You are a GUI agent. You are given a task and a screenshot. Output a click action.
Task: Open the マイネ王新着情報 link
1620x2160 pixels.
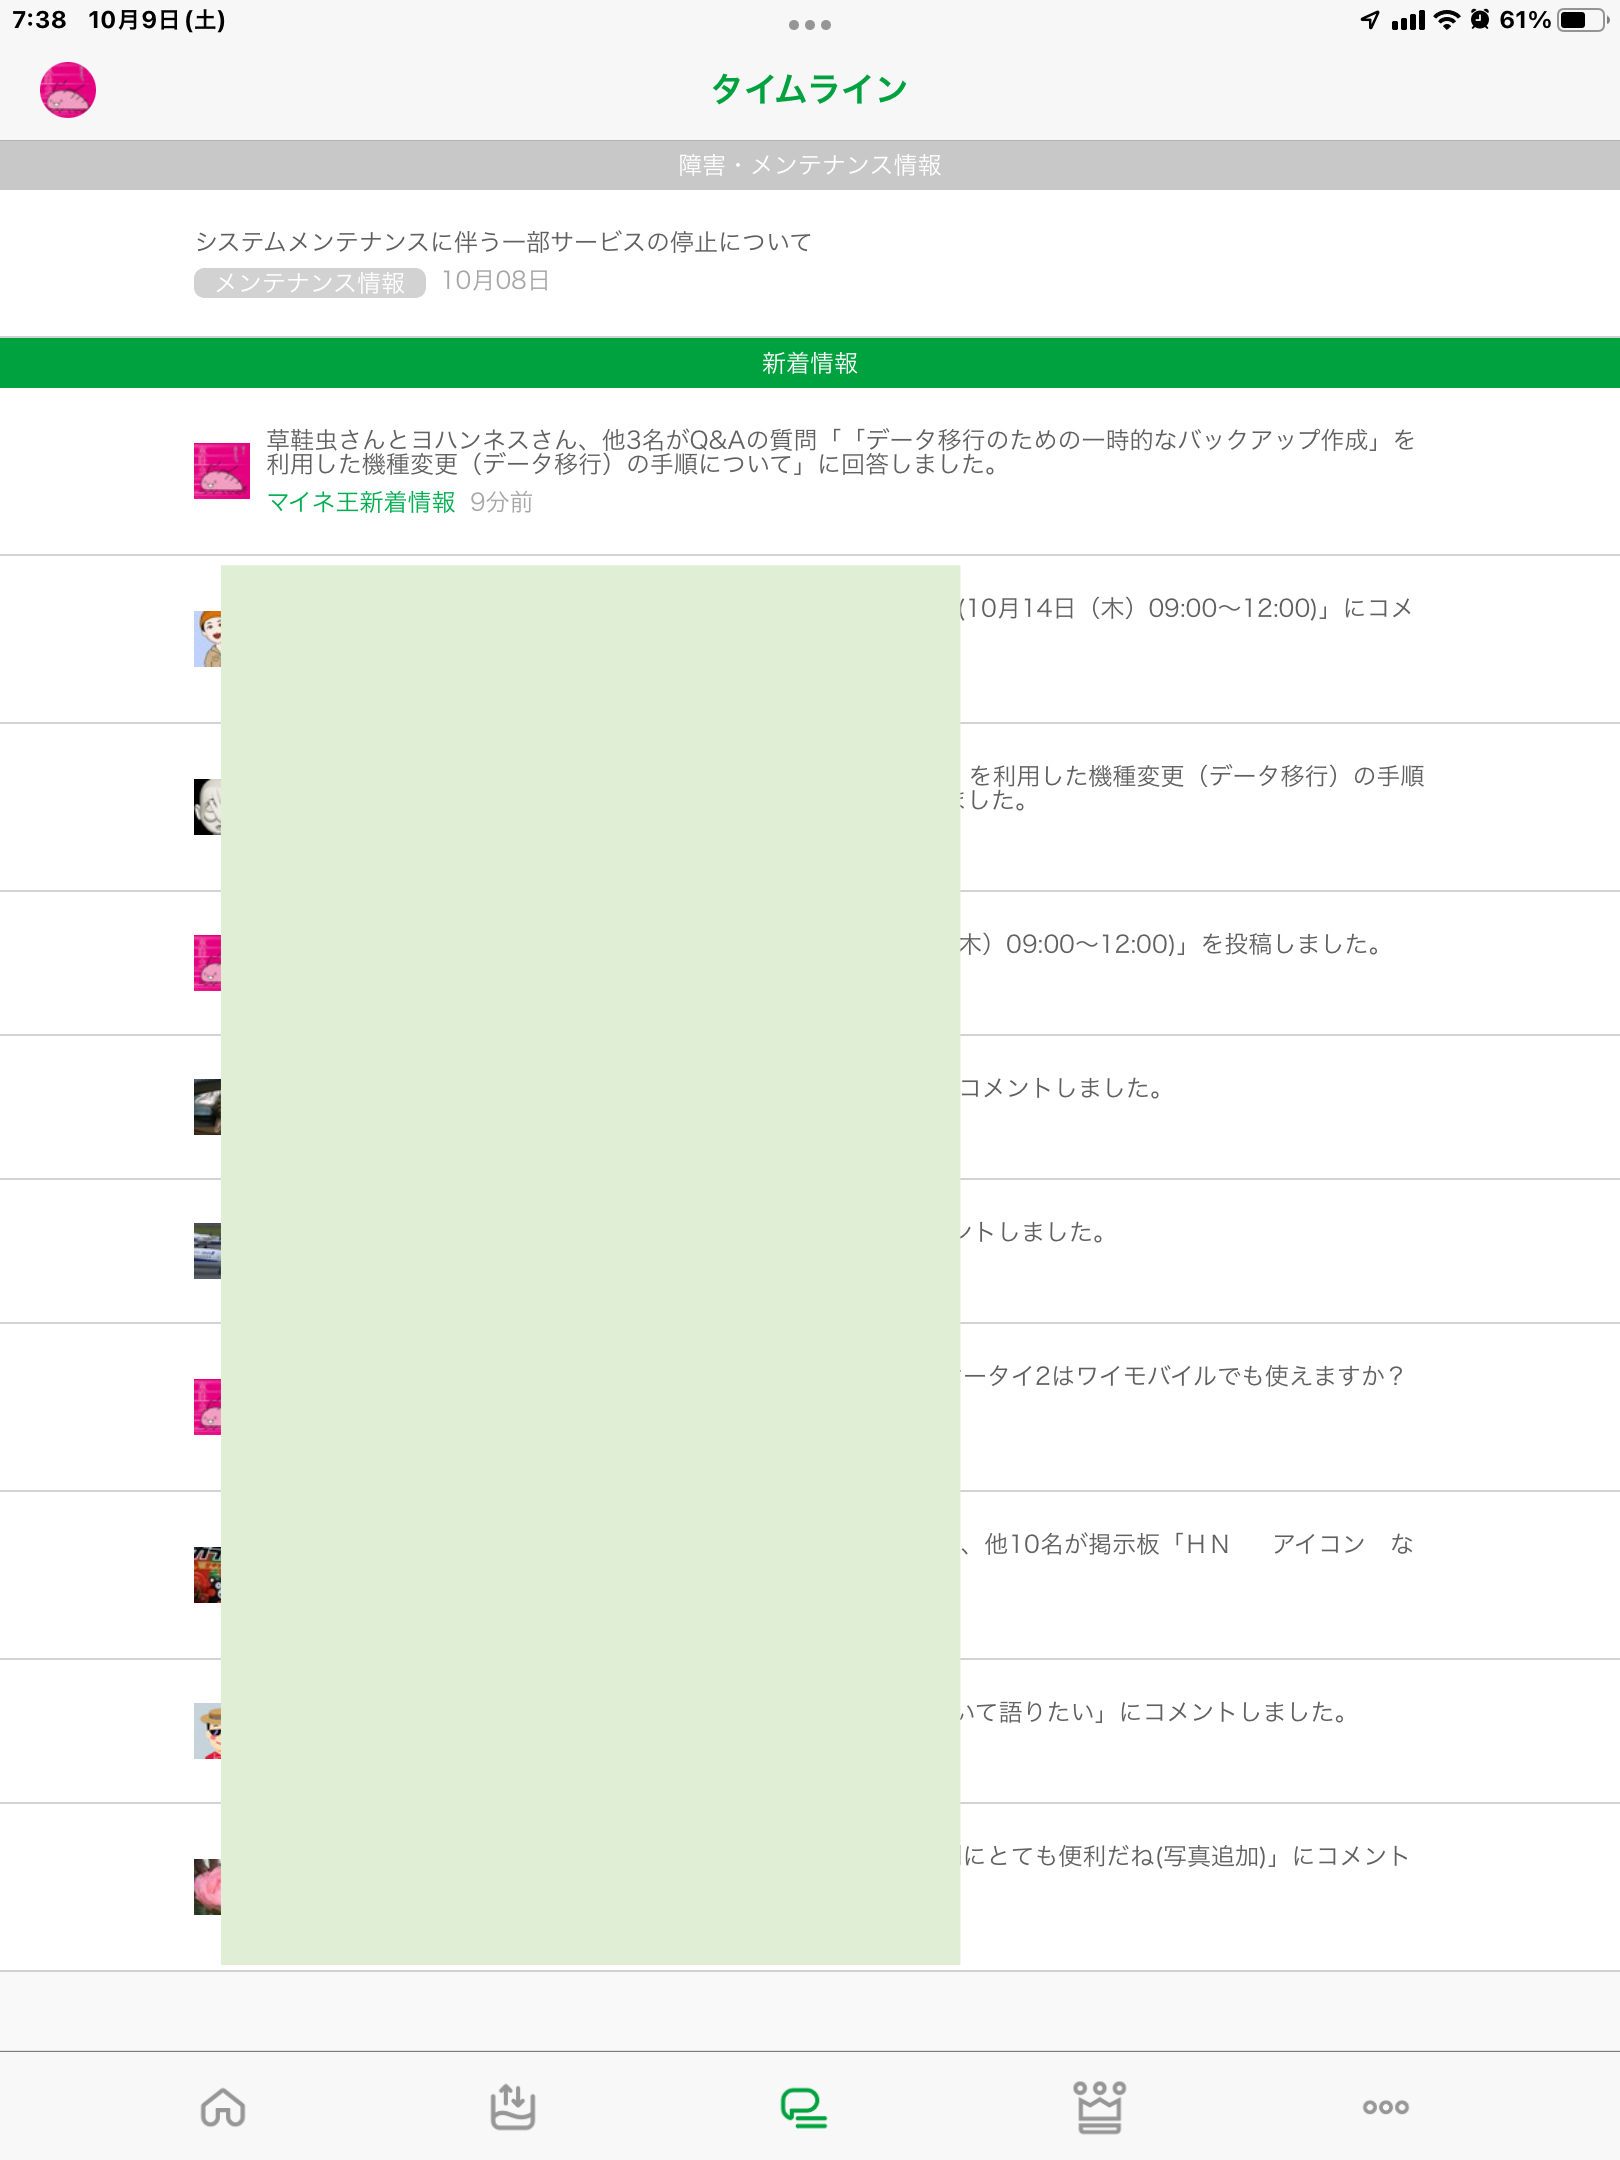click(x=361, y=502)
